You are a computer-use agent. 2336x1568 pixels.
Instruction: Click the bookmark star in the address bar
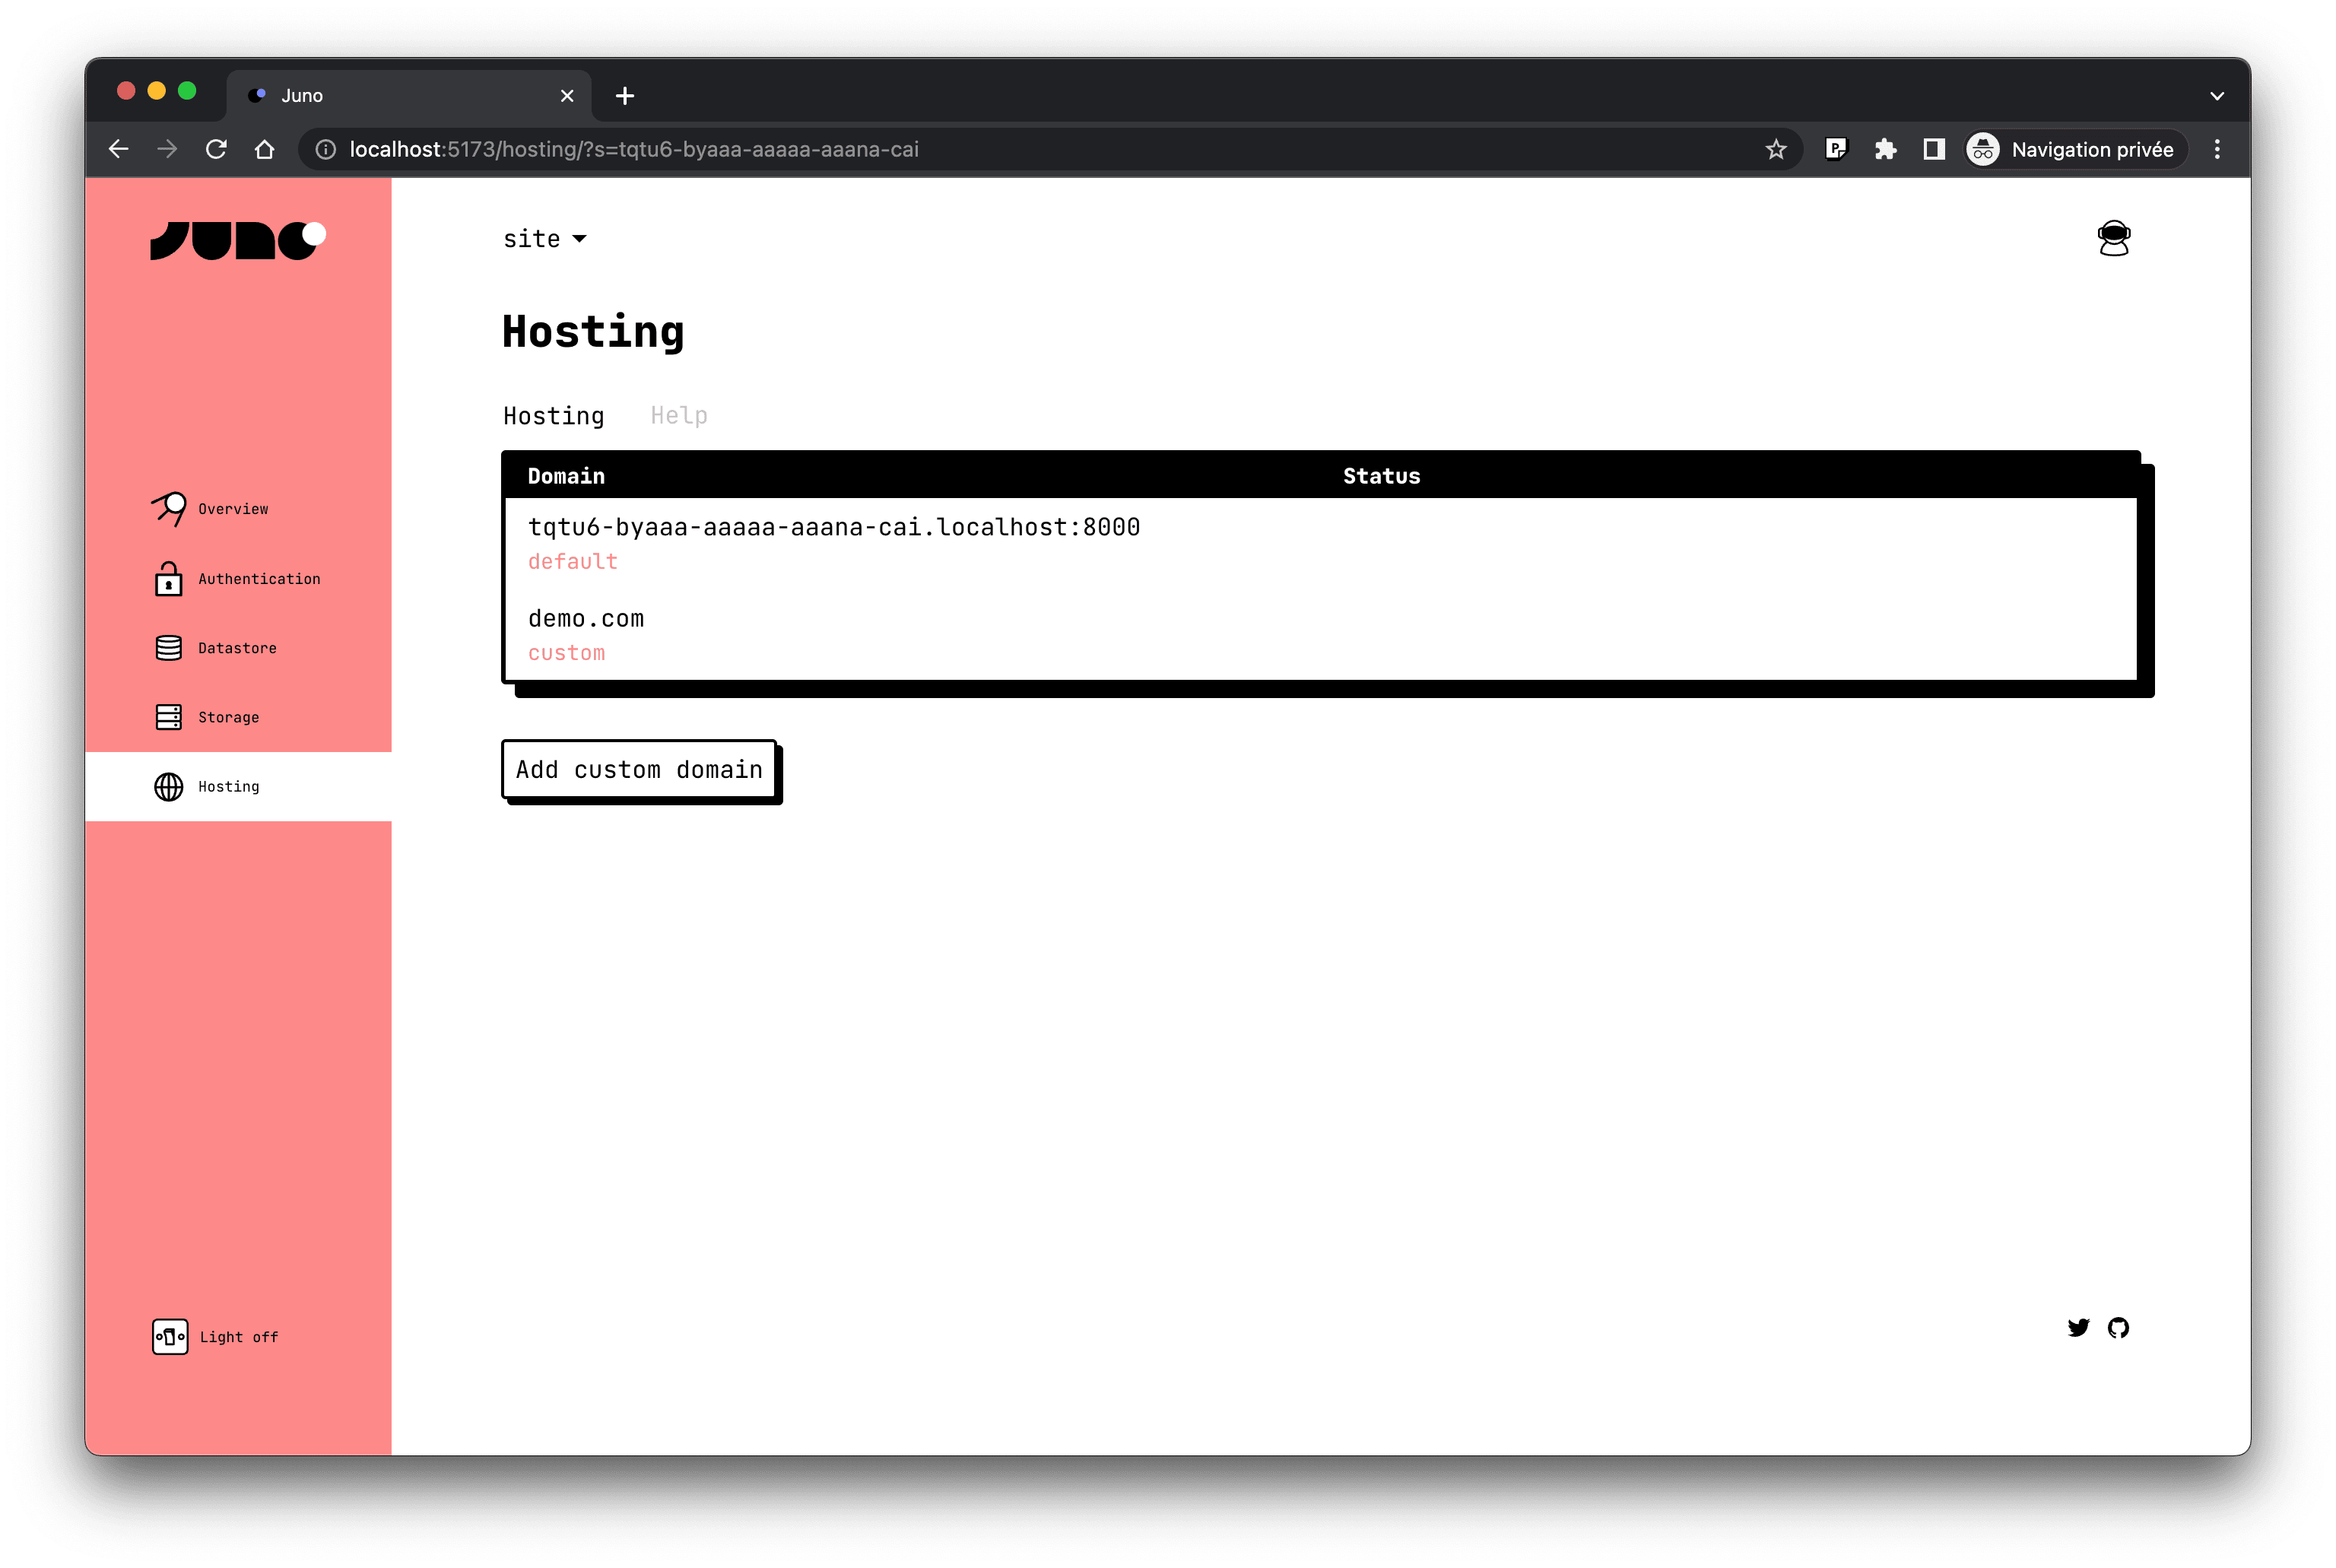tap(1776, 149)
